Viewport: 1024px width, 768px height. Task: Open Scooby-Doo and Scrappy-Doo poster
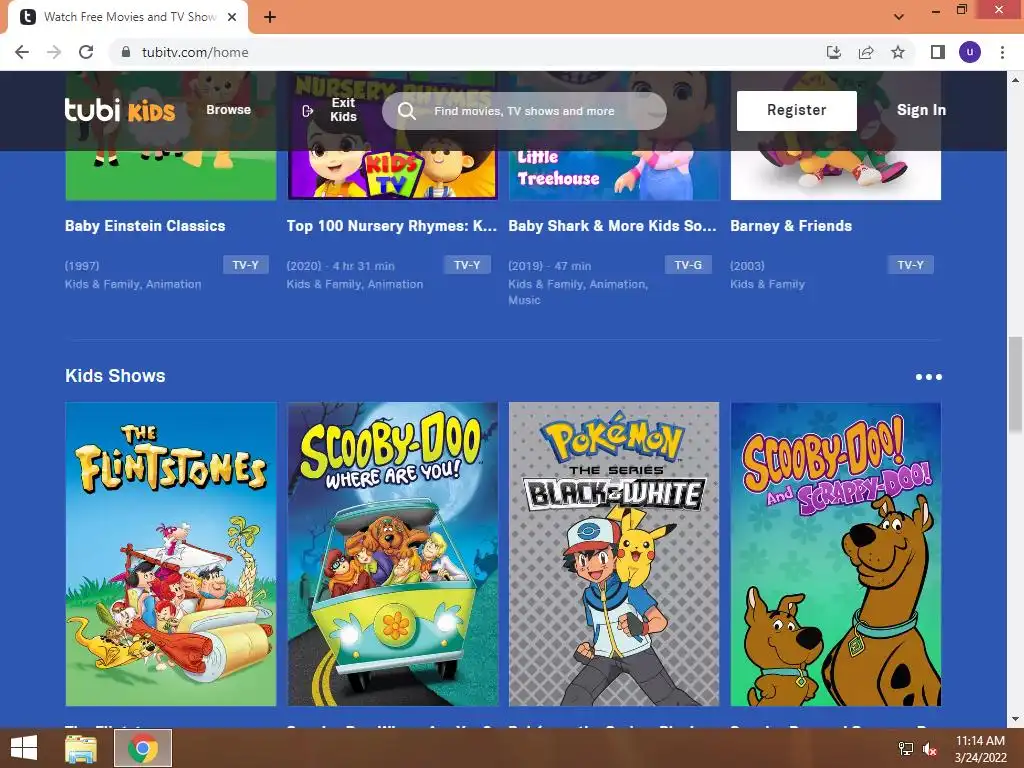pyautogui.click(x=835, y=554)
